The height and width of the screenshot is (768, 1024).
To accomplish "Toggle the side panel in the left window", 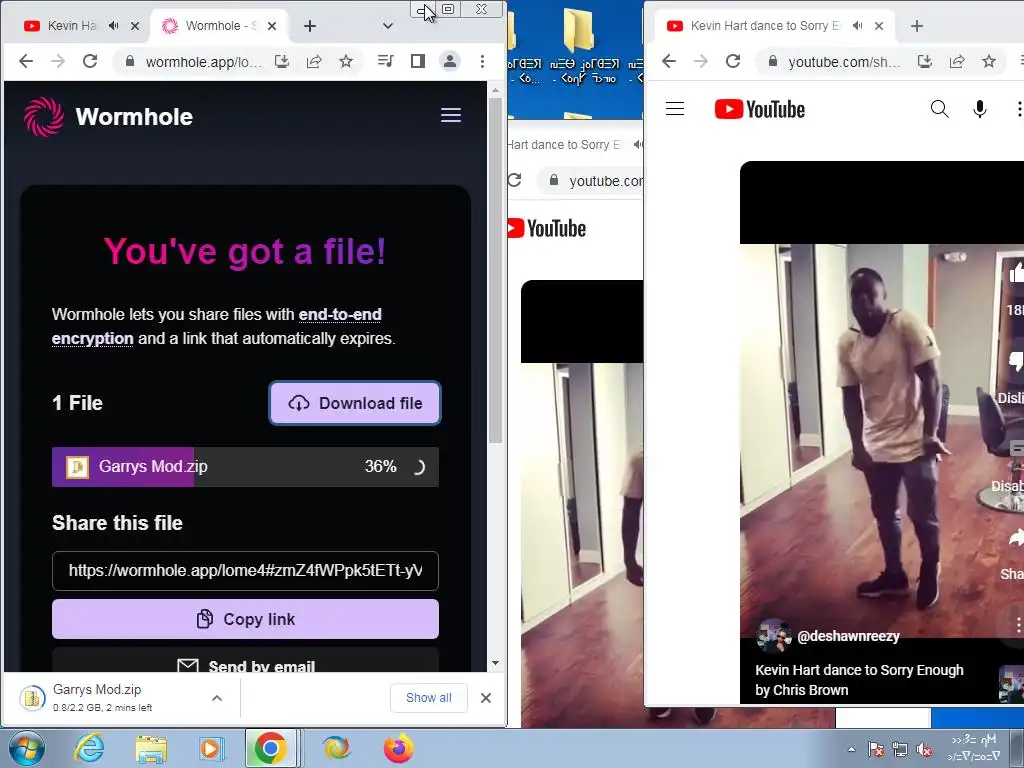I will tap(418, 61).
